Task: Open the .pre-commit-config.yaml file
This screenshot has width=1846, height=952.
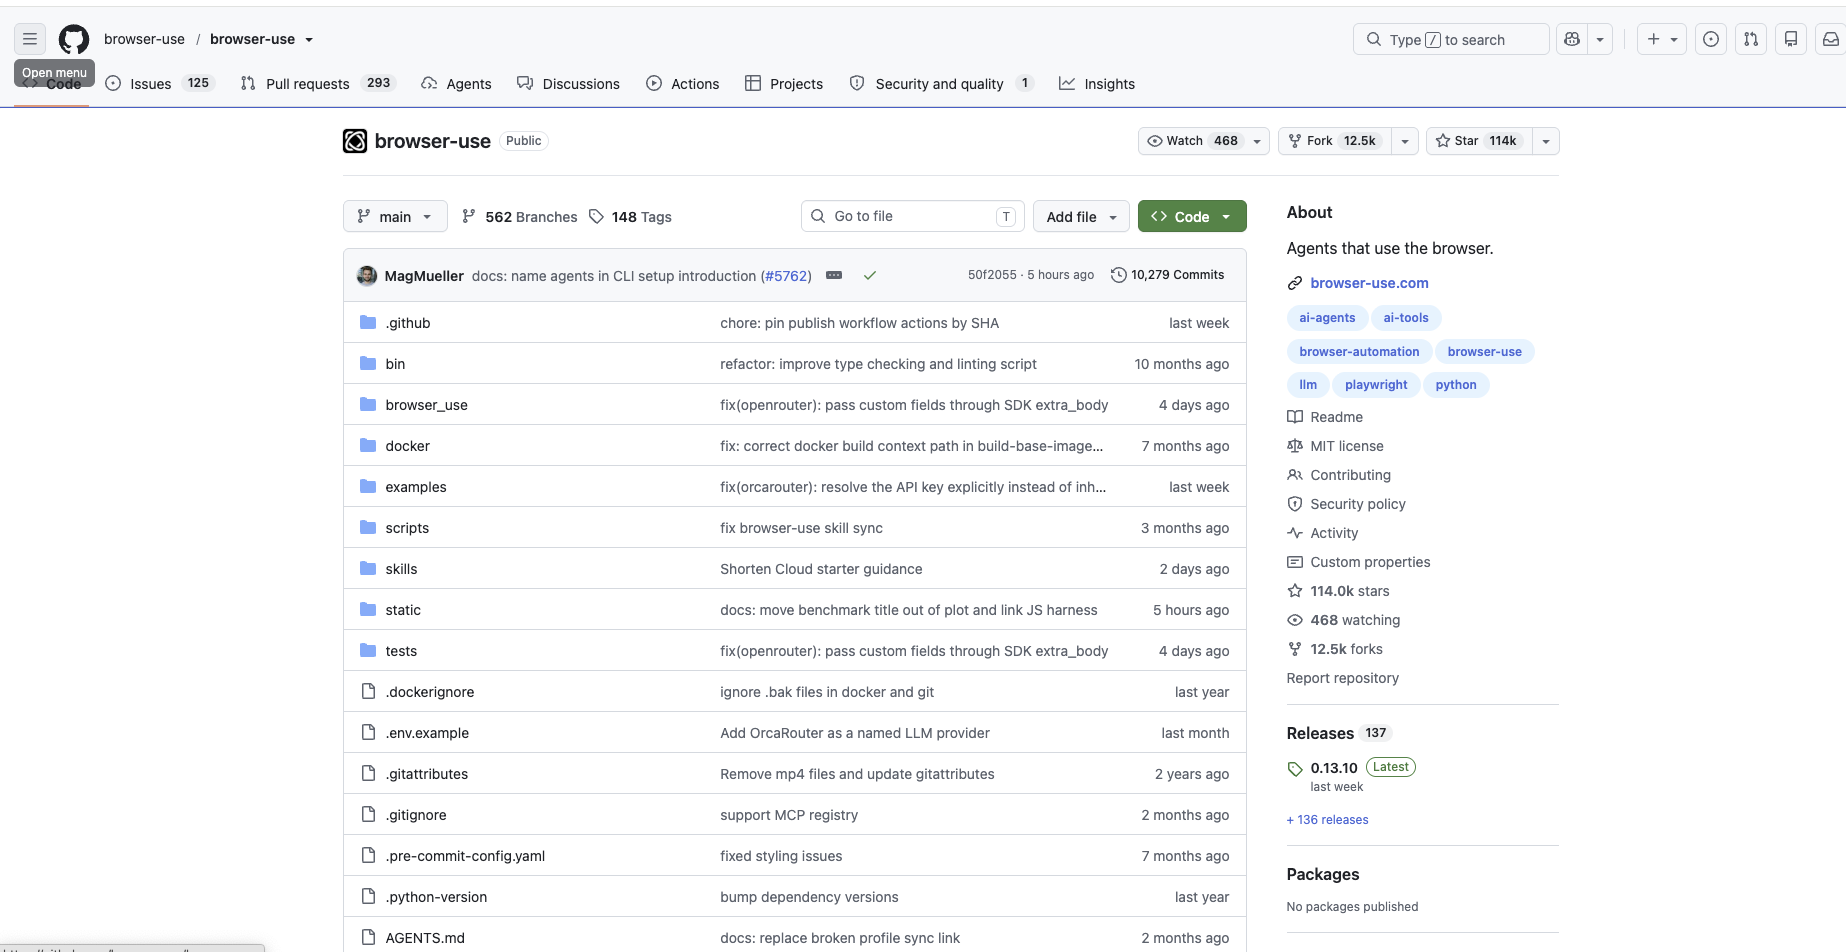Action: (465, 856)
